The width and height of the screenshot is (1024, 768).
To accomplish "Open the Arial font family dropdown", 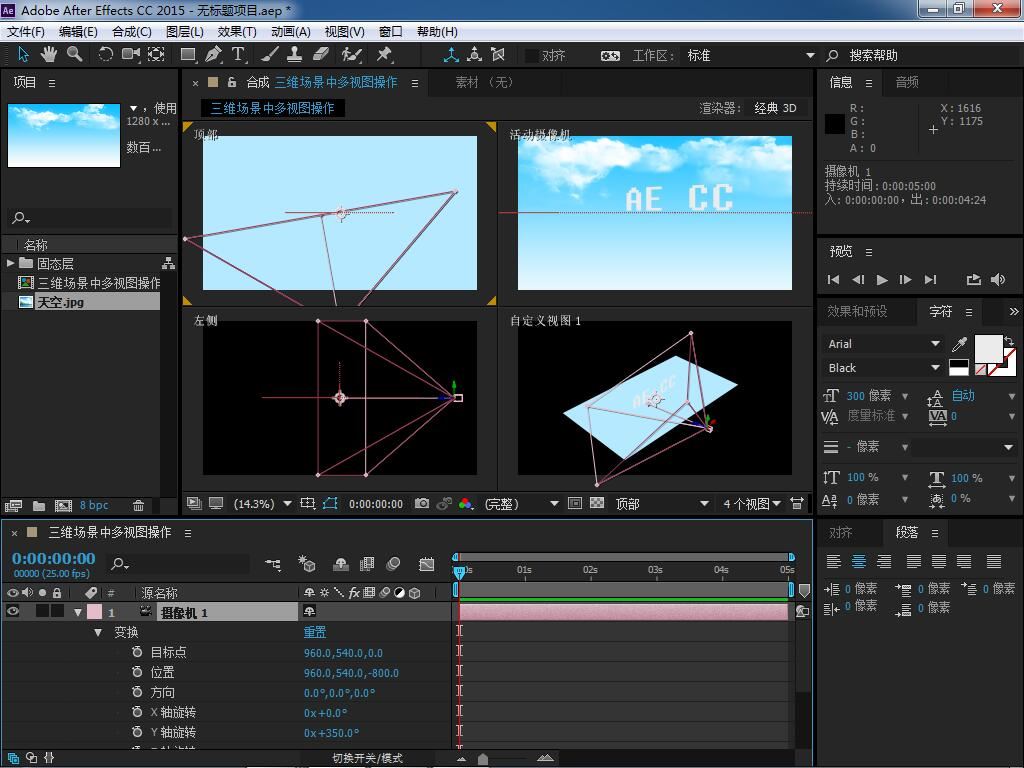I will click(883, 344).
